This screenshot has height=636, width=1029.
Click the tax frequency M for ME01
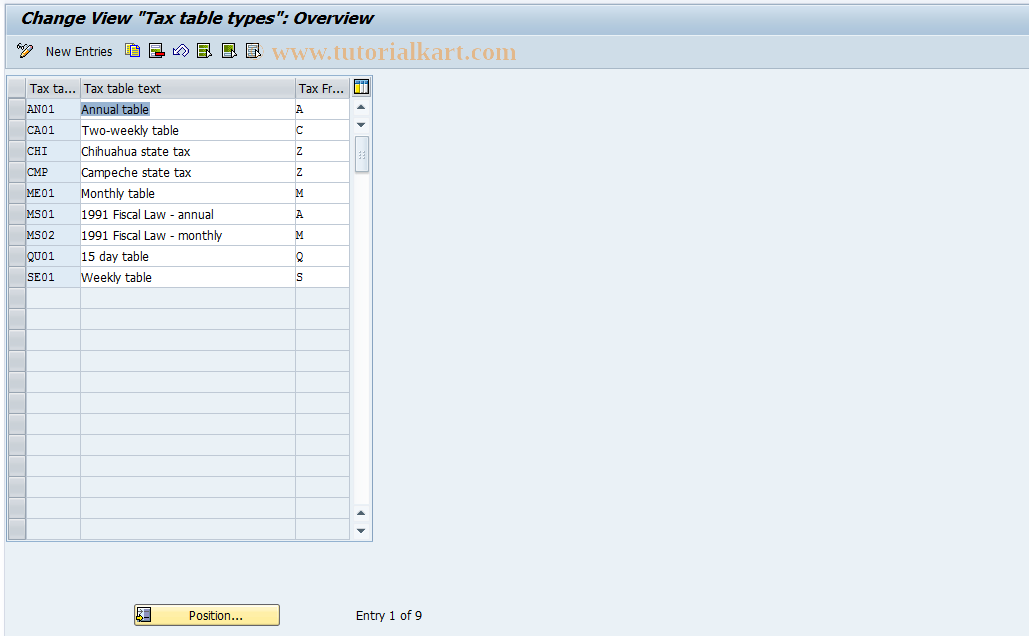point(322,193)
